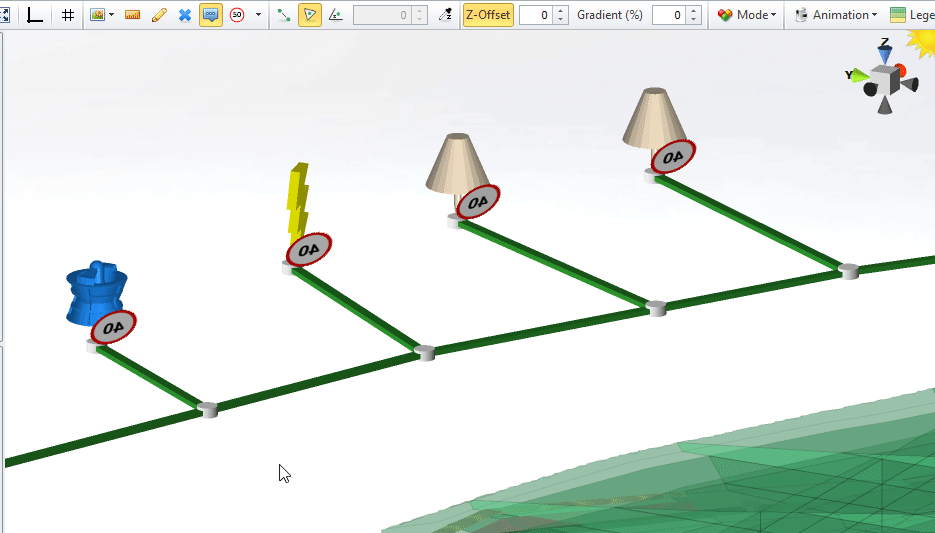Click the zoom-to-extents icon

coord(4,15)
